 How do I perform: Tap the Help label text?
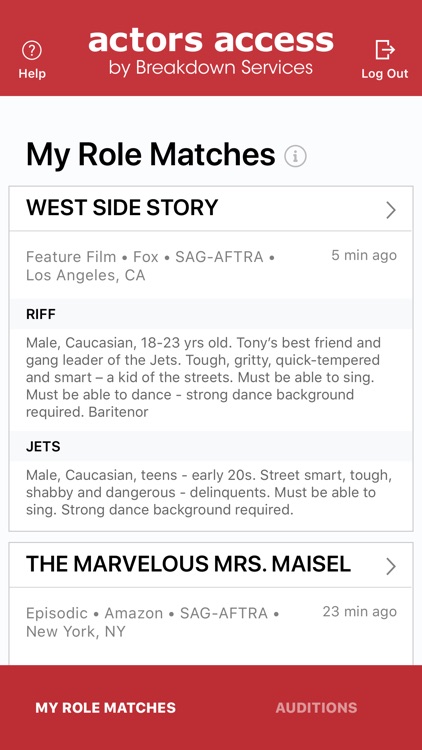[x=32, y=74]
